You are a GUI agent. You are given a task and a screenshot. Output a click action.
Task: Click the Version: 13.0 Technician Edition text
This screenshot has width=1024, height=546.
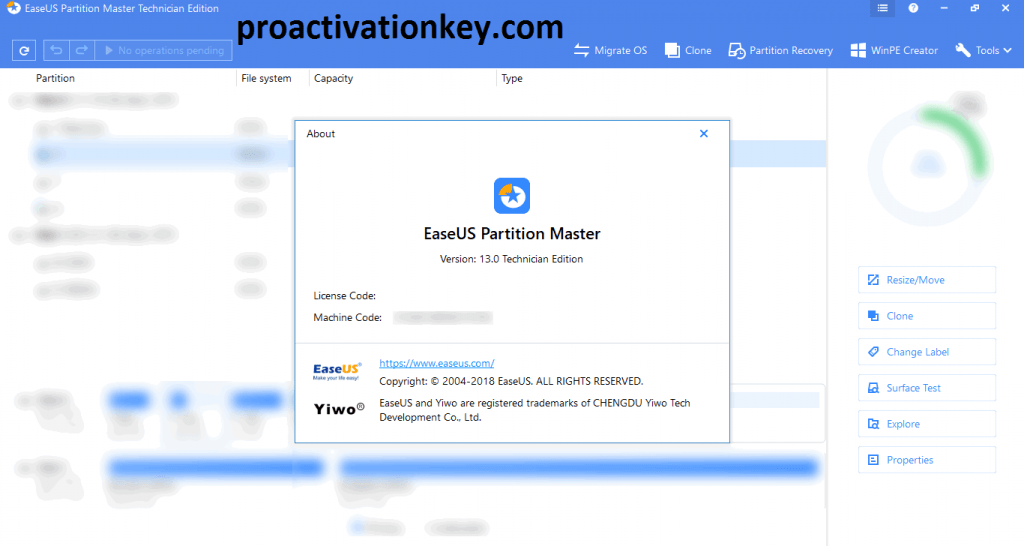[511, 259]
